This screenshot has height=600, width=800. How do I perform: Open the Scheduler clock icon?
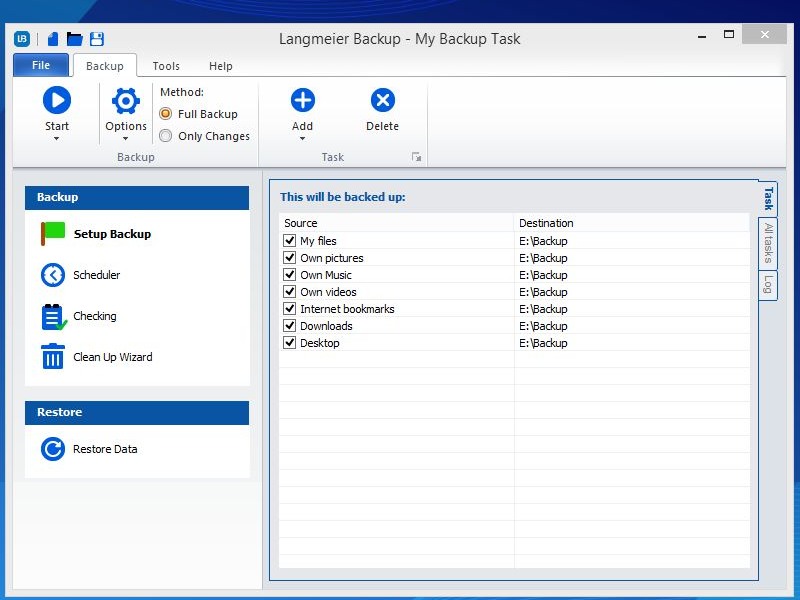[51, 274]
